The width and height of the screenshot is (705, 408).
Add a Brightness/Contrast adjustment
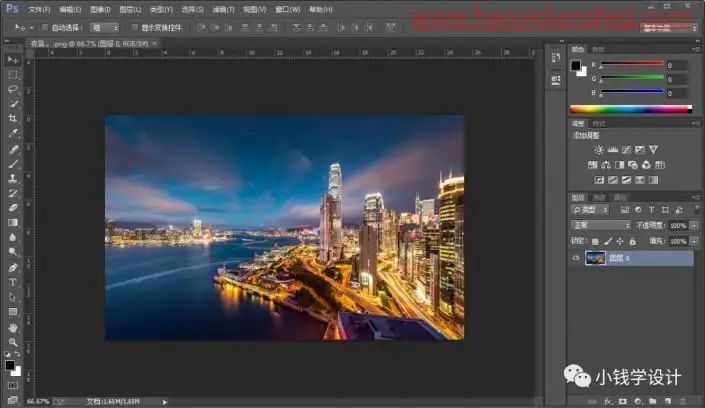(598, 150)
